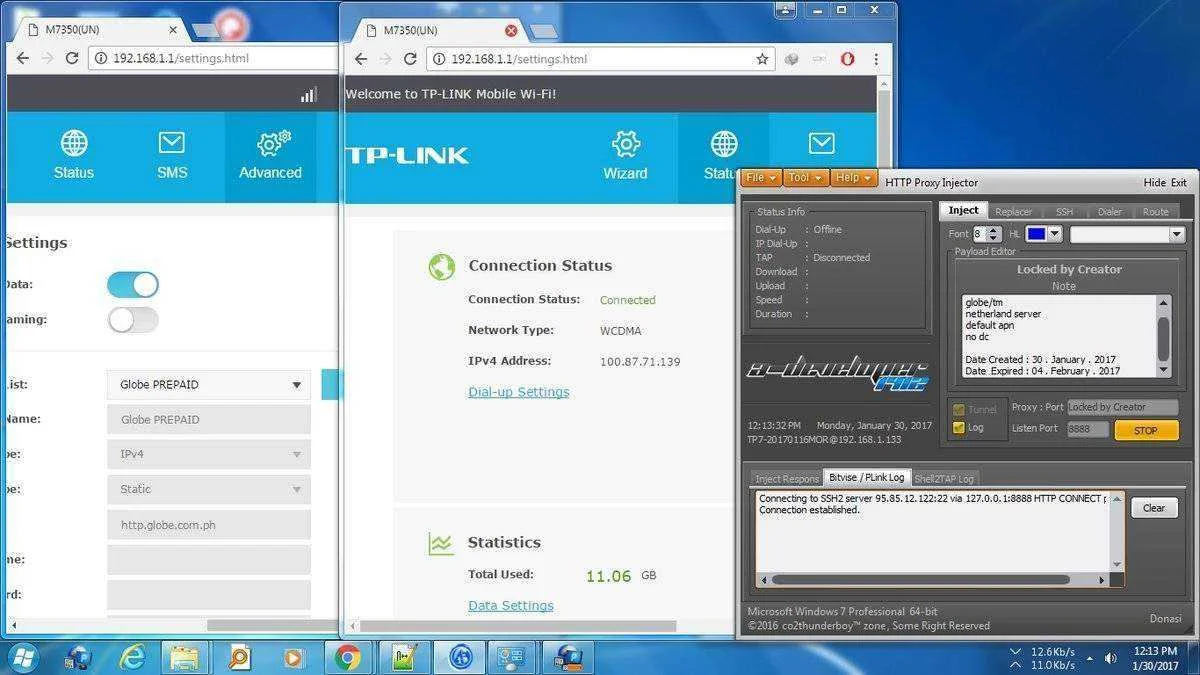Switch to the Replacer tab
1200x675 pixels.
point(1013,212)
